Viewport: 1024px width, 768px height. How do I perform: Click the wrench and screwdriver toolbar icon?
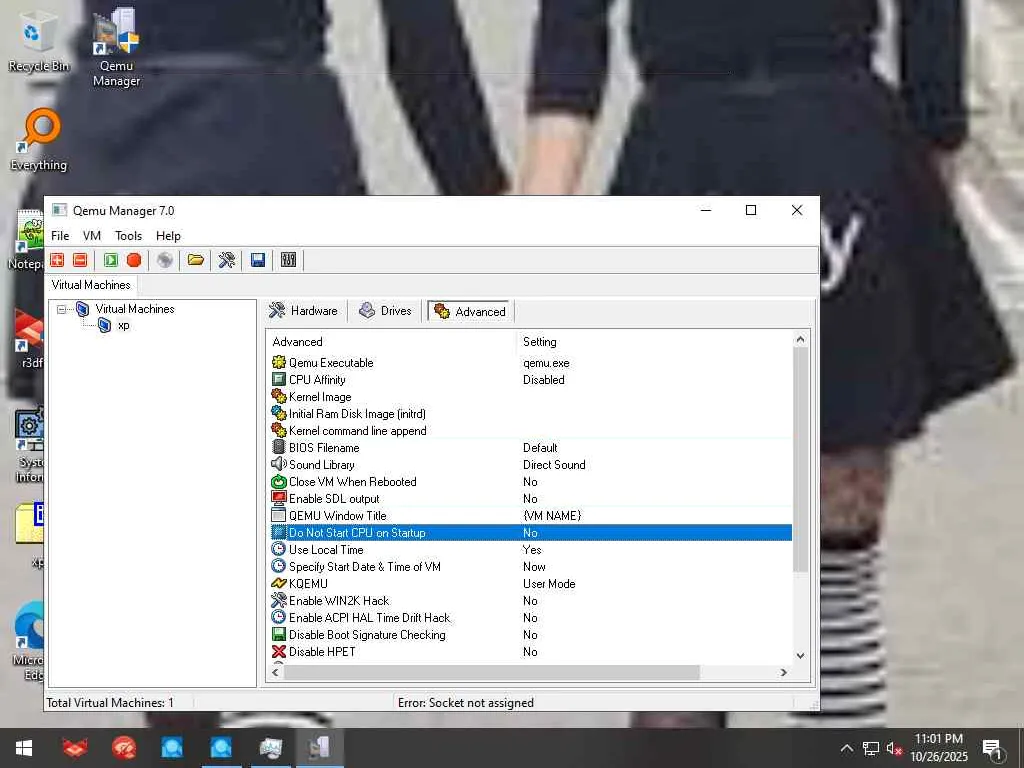pyautogui.click(x=227, y=260)
